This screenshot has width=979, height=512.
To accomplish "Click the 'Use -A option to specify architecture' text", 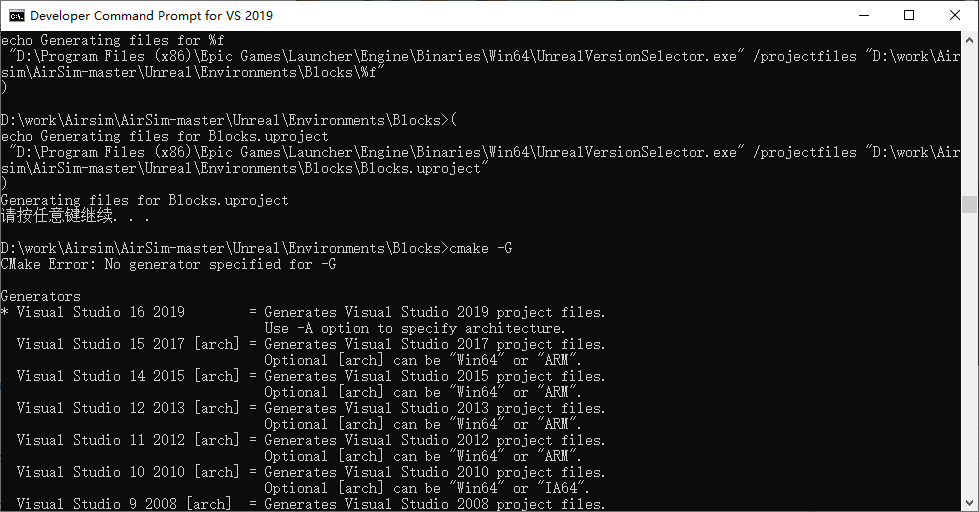I will (414, 328).
